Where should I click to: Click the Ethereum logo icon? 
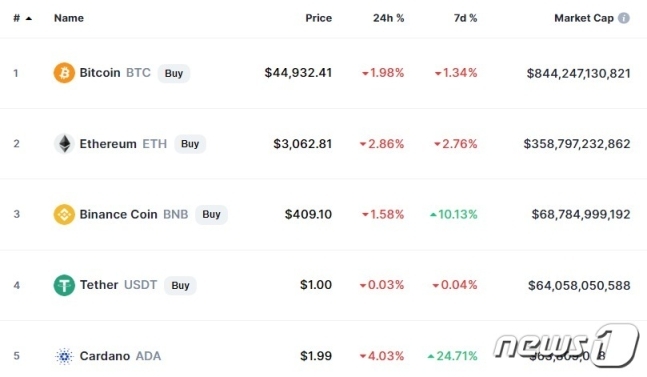(64, 144)
